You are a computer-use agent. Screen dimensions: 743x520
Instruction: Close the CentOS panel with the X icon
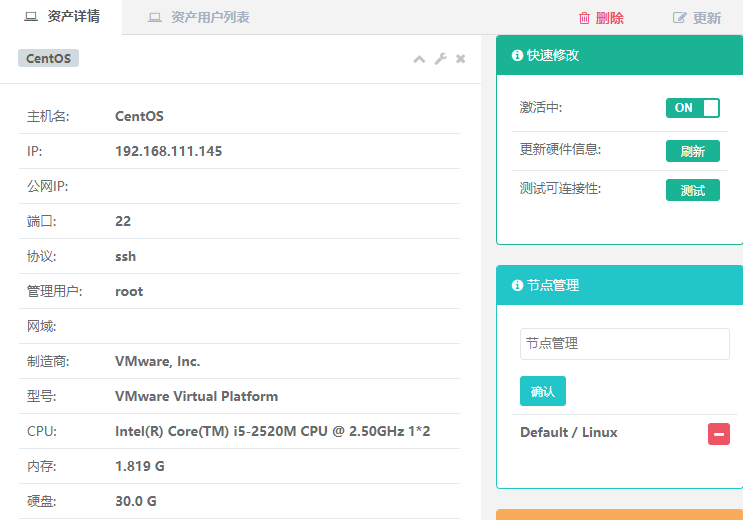click(461, 59)
